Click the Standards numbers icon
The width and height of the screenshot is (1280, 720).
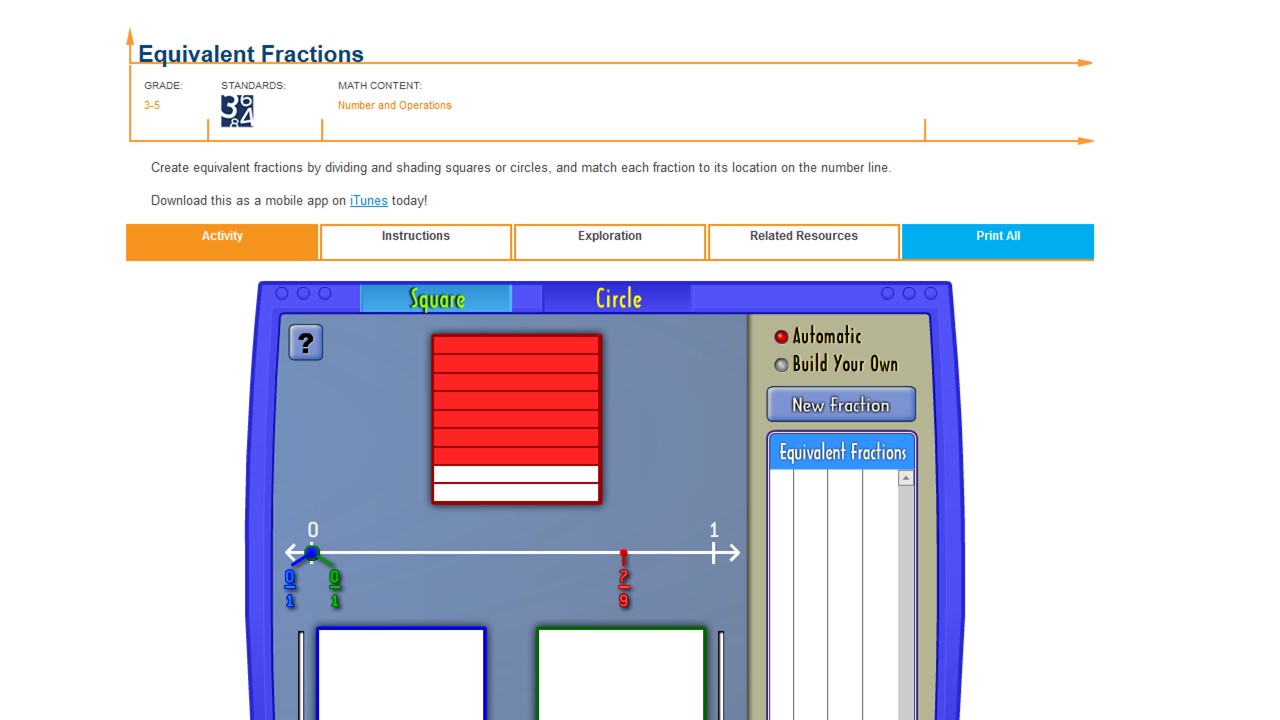click(x=236, y=111)
